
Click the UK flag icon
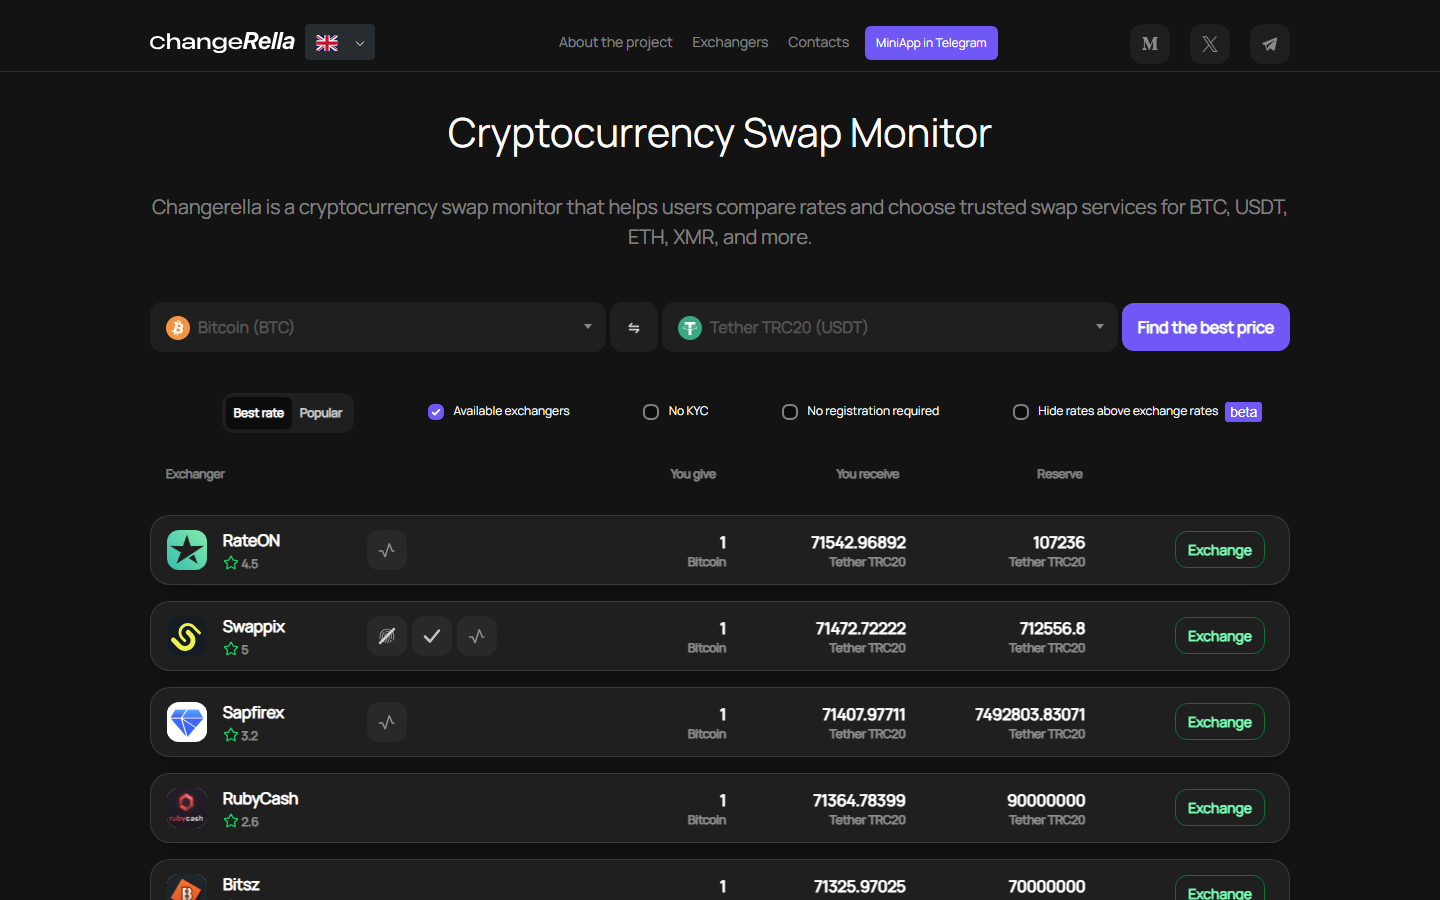point(327,43)
